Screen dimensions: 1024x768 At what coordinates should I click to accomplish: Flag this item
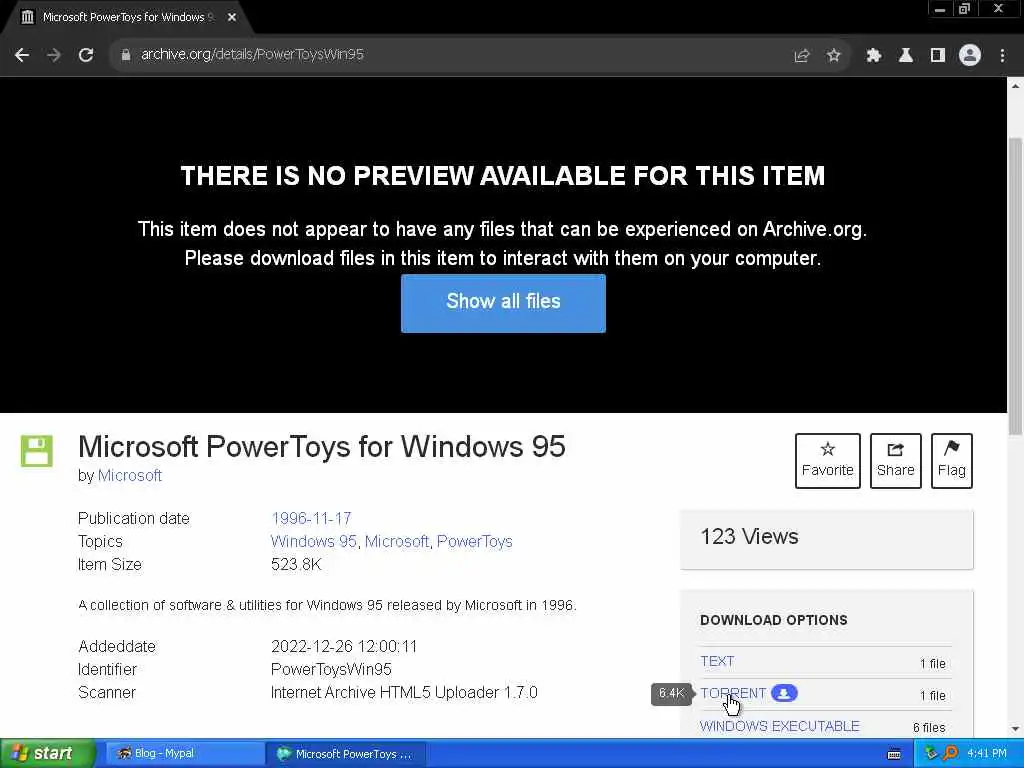[x=952, y=461]
